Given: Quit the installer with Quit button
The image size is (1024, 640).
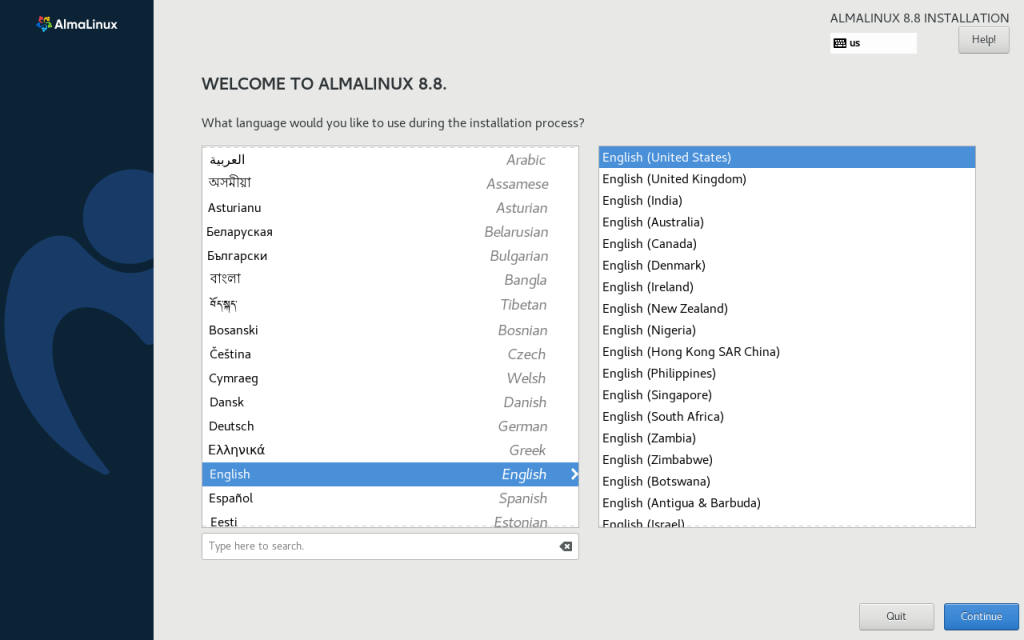Looking at the screenshot, I should point(895,616).
